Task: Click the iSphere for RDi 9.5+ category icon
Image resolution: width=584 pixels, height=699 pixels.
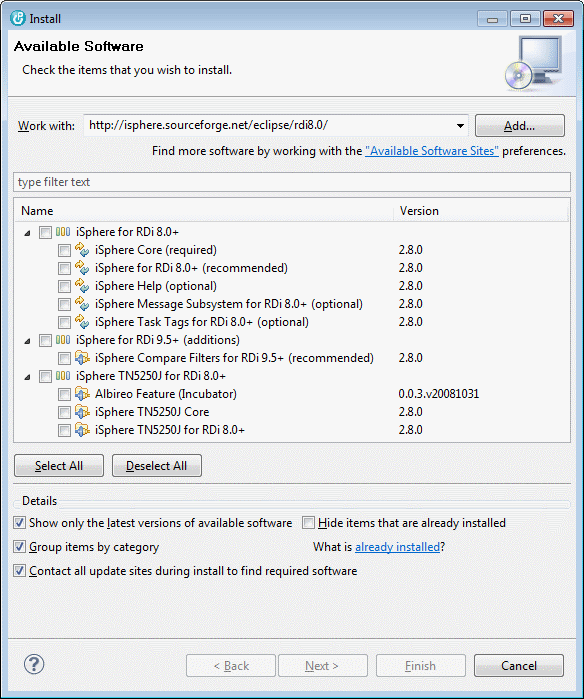Action: 63,340
